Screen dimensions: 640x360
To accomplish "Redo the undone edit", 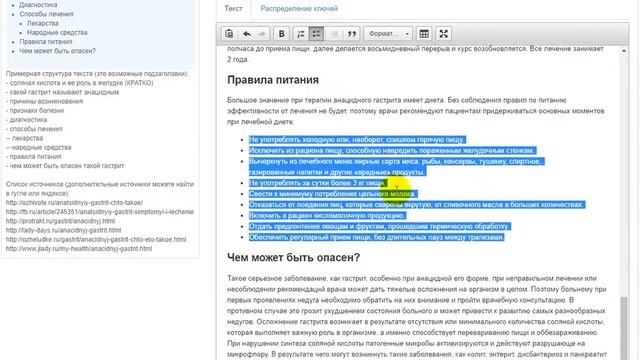I will pyautogui.click(x=262, y=34).
